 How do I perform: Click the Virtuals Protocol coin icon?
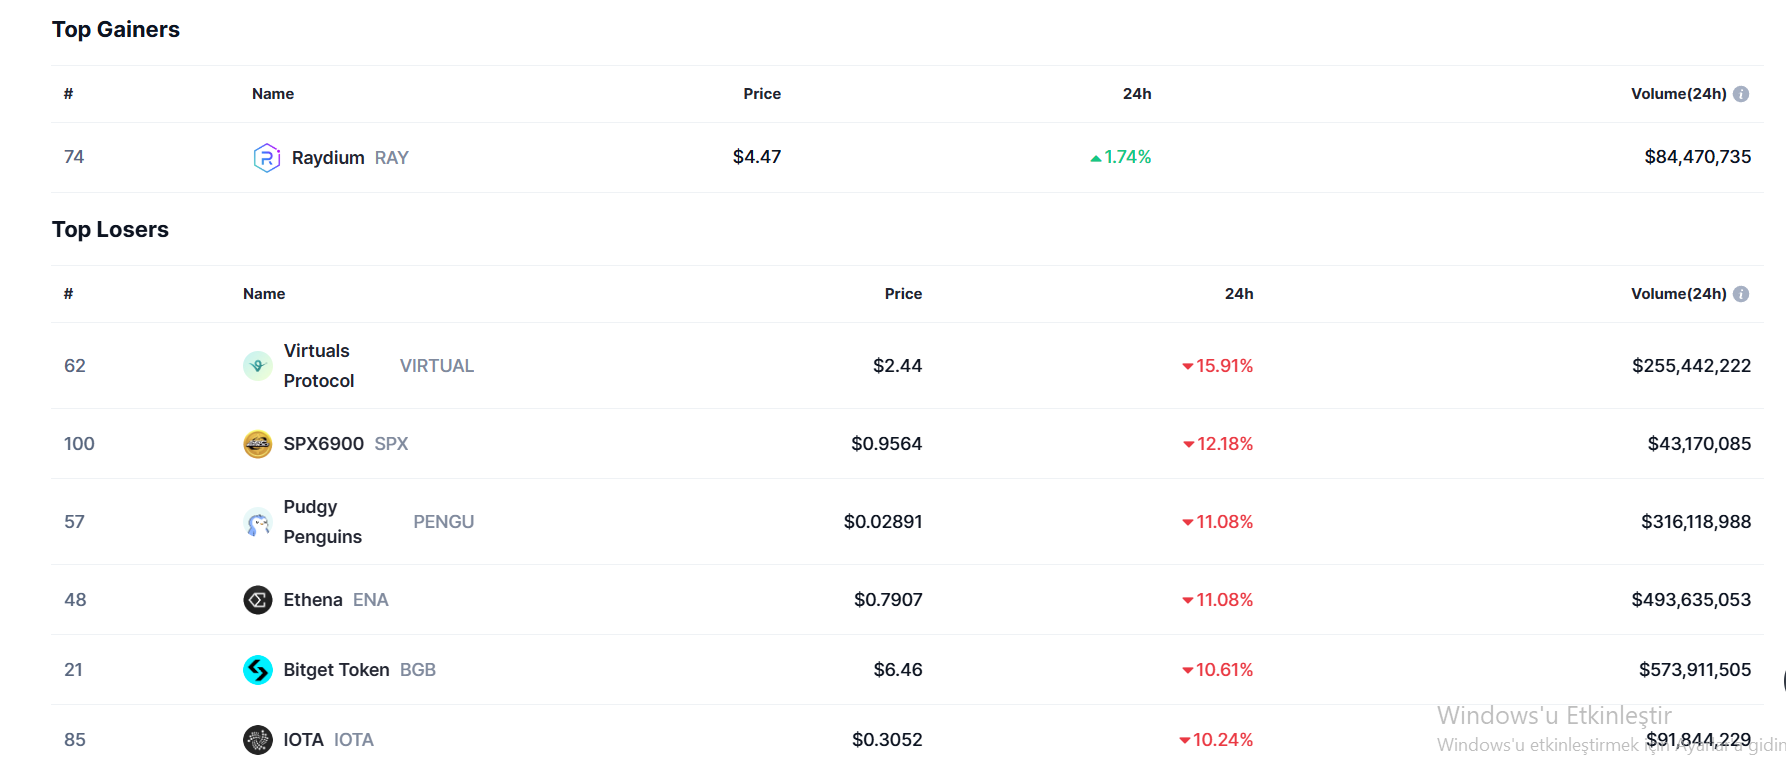click(258, 366)
